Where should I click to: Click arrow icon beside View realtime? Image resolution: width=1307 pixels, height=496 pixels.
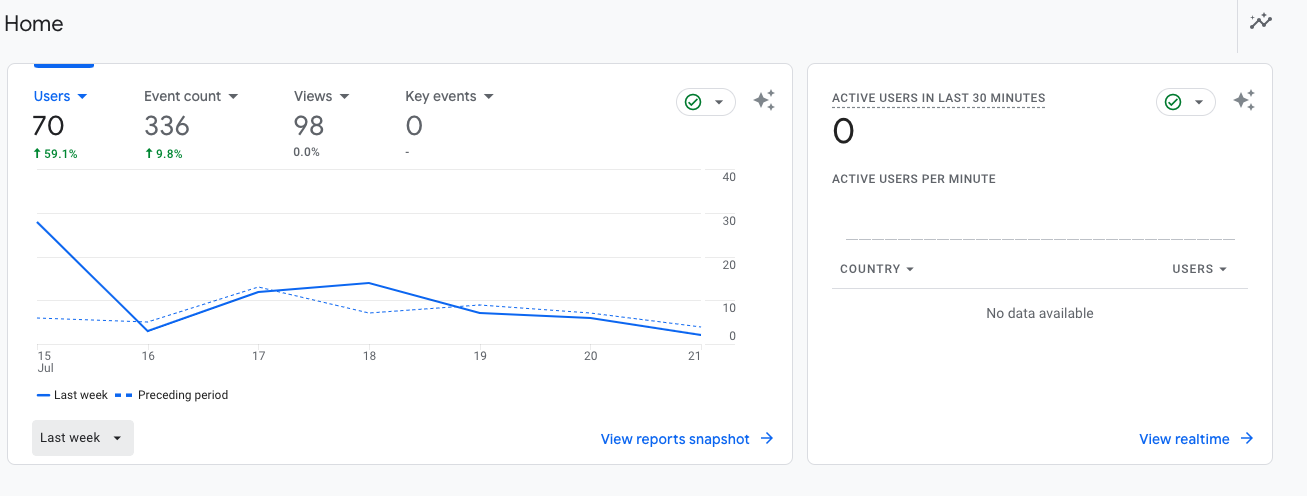1247,438
